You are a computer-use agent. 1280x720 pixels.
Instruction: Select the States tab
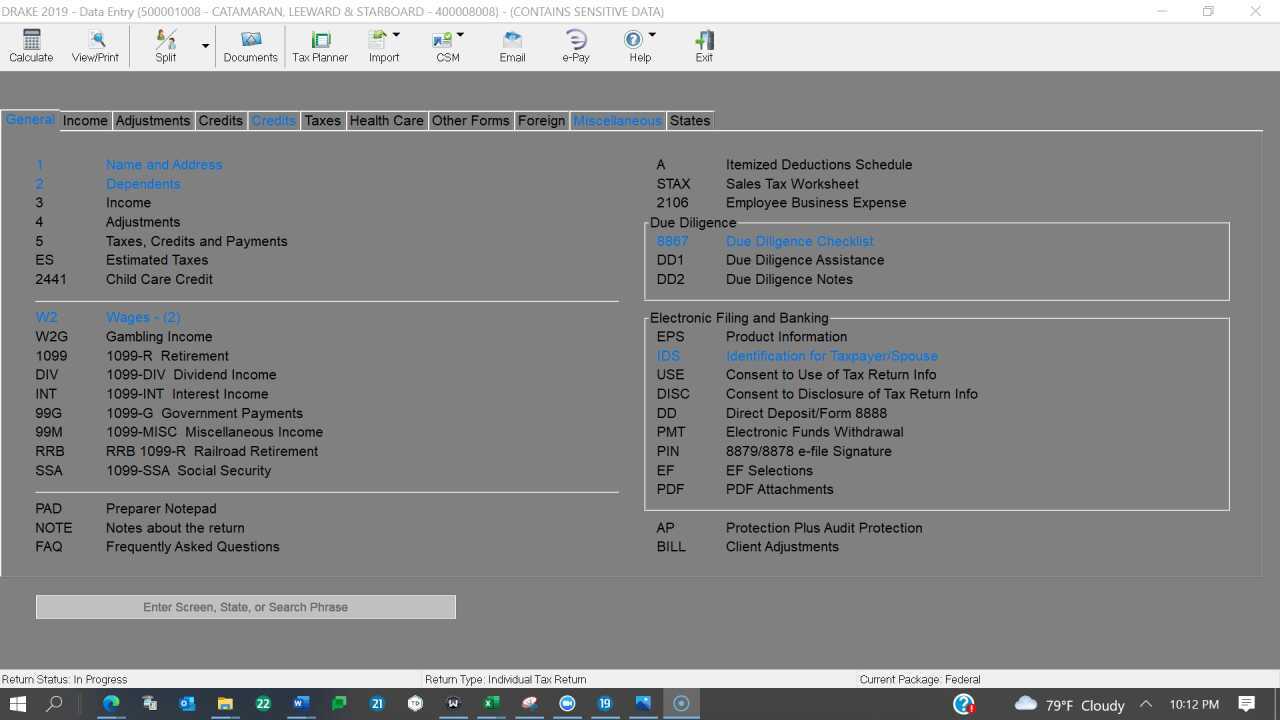689,121
